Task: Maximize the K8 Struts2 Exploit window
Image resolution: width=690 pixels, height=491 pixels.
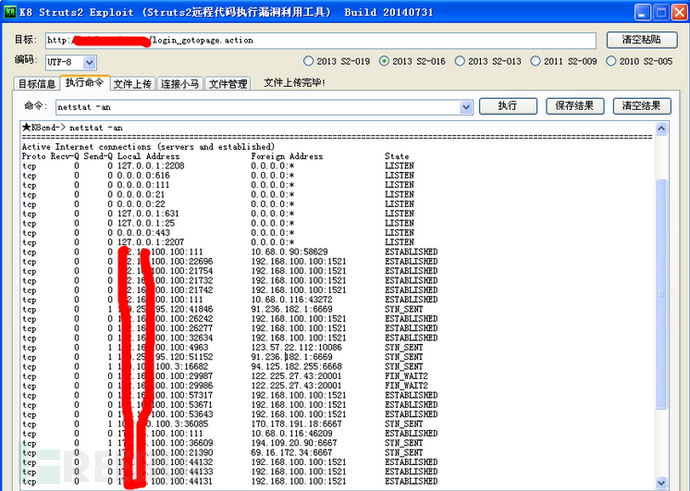Action: pyautogui.click(x=661, y=12)
